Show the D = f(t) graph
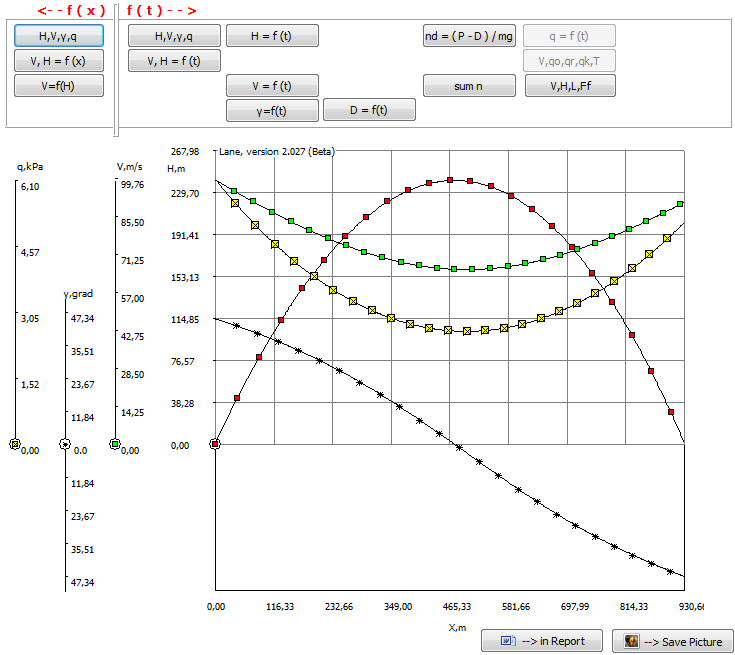This screenshot has width=735, height=655. pyautogui.click(x=369, y=110)
